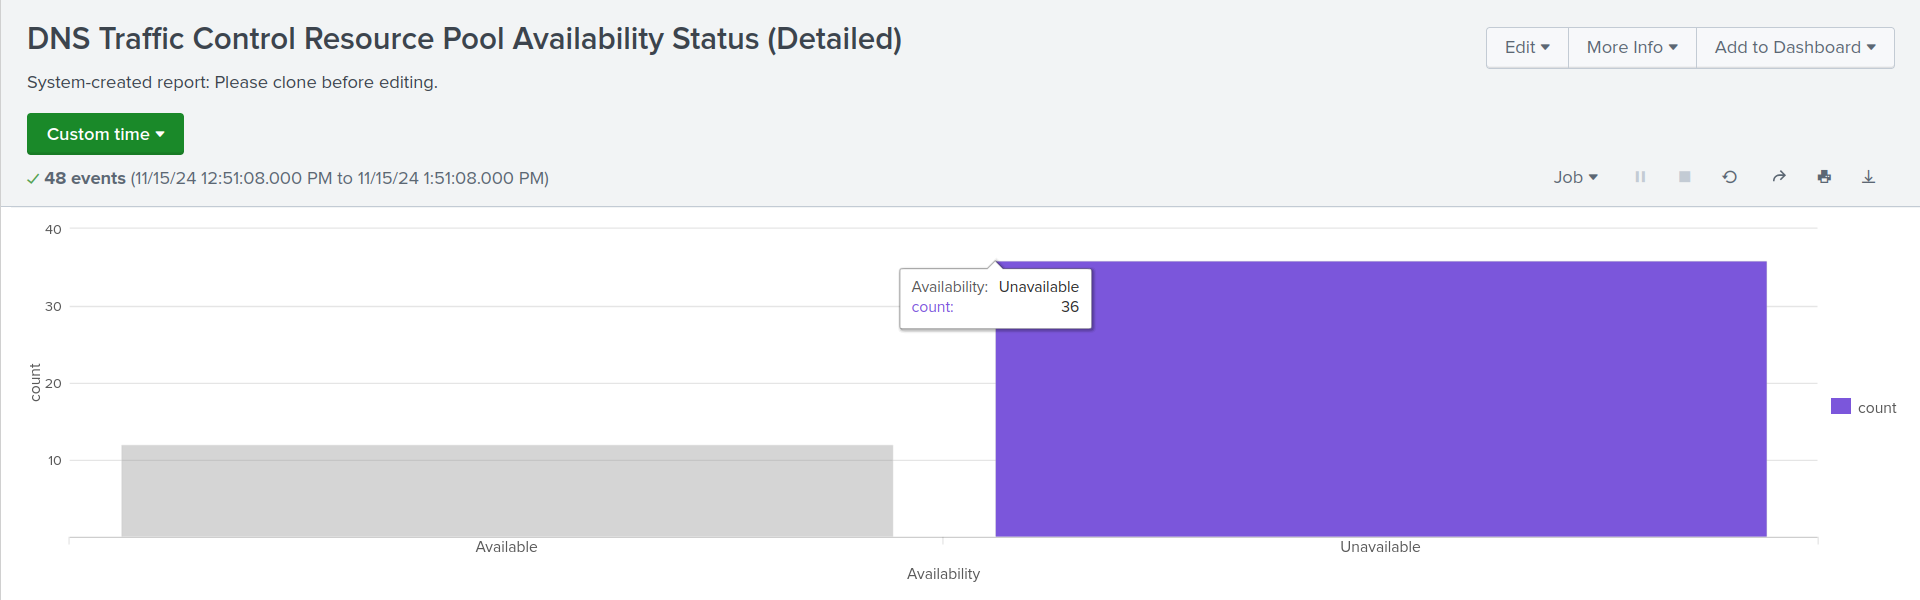The image size is (1920, 600).
Task: Click the purple Unavailable bar
Action: (1380, 420)
